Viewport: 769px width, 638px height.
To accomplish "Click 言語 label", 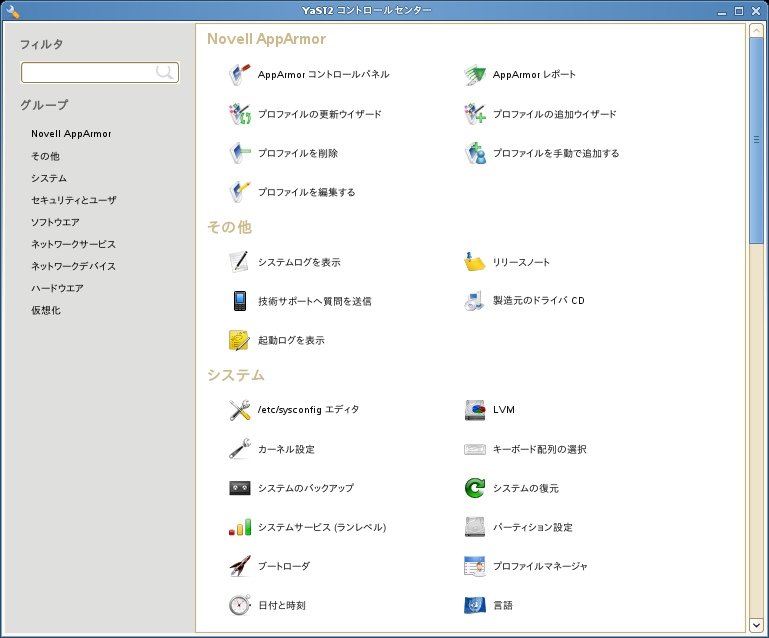I will 503,606.
